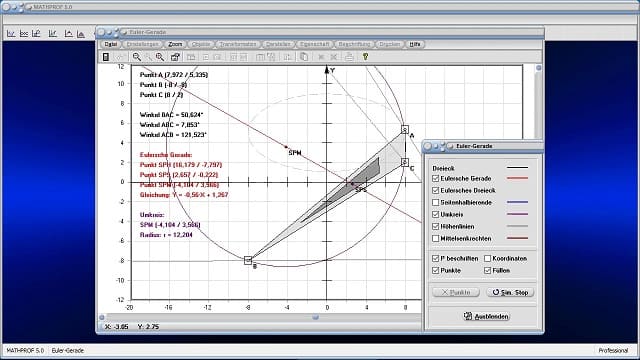Enable the Mittelsenkrechten checkbox
640x360 pixels.
pyautogui.click(x=436, y=238)
